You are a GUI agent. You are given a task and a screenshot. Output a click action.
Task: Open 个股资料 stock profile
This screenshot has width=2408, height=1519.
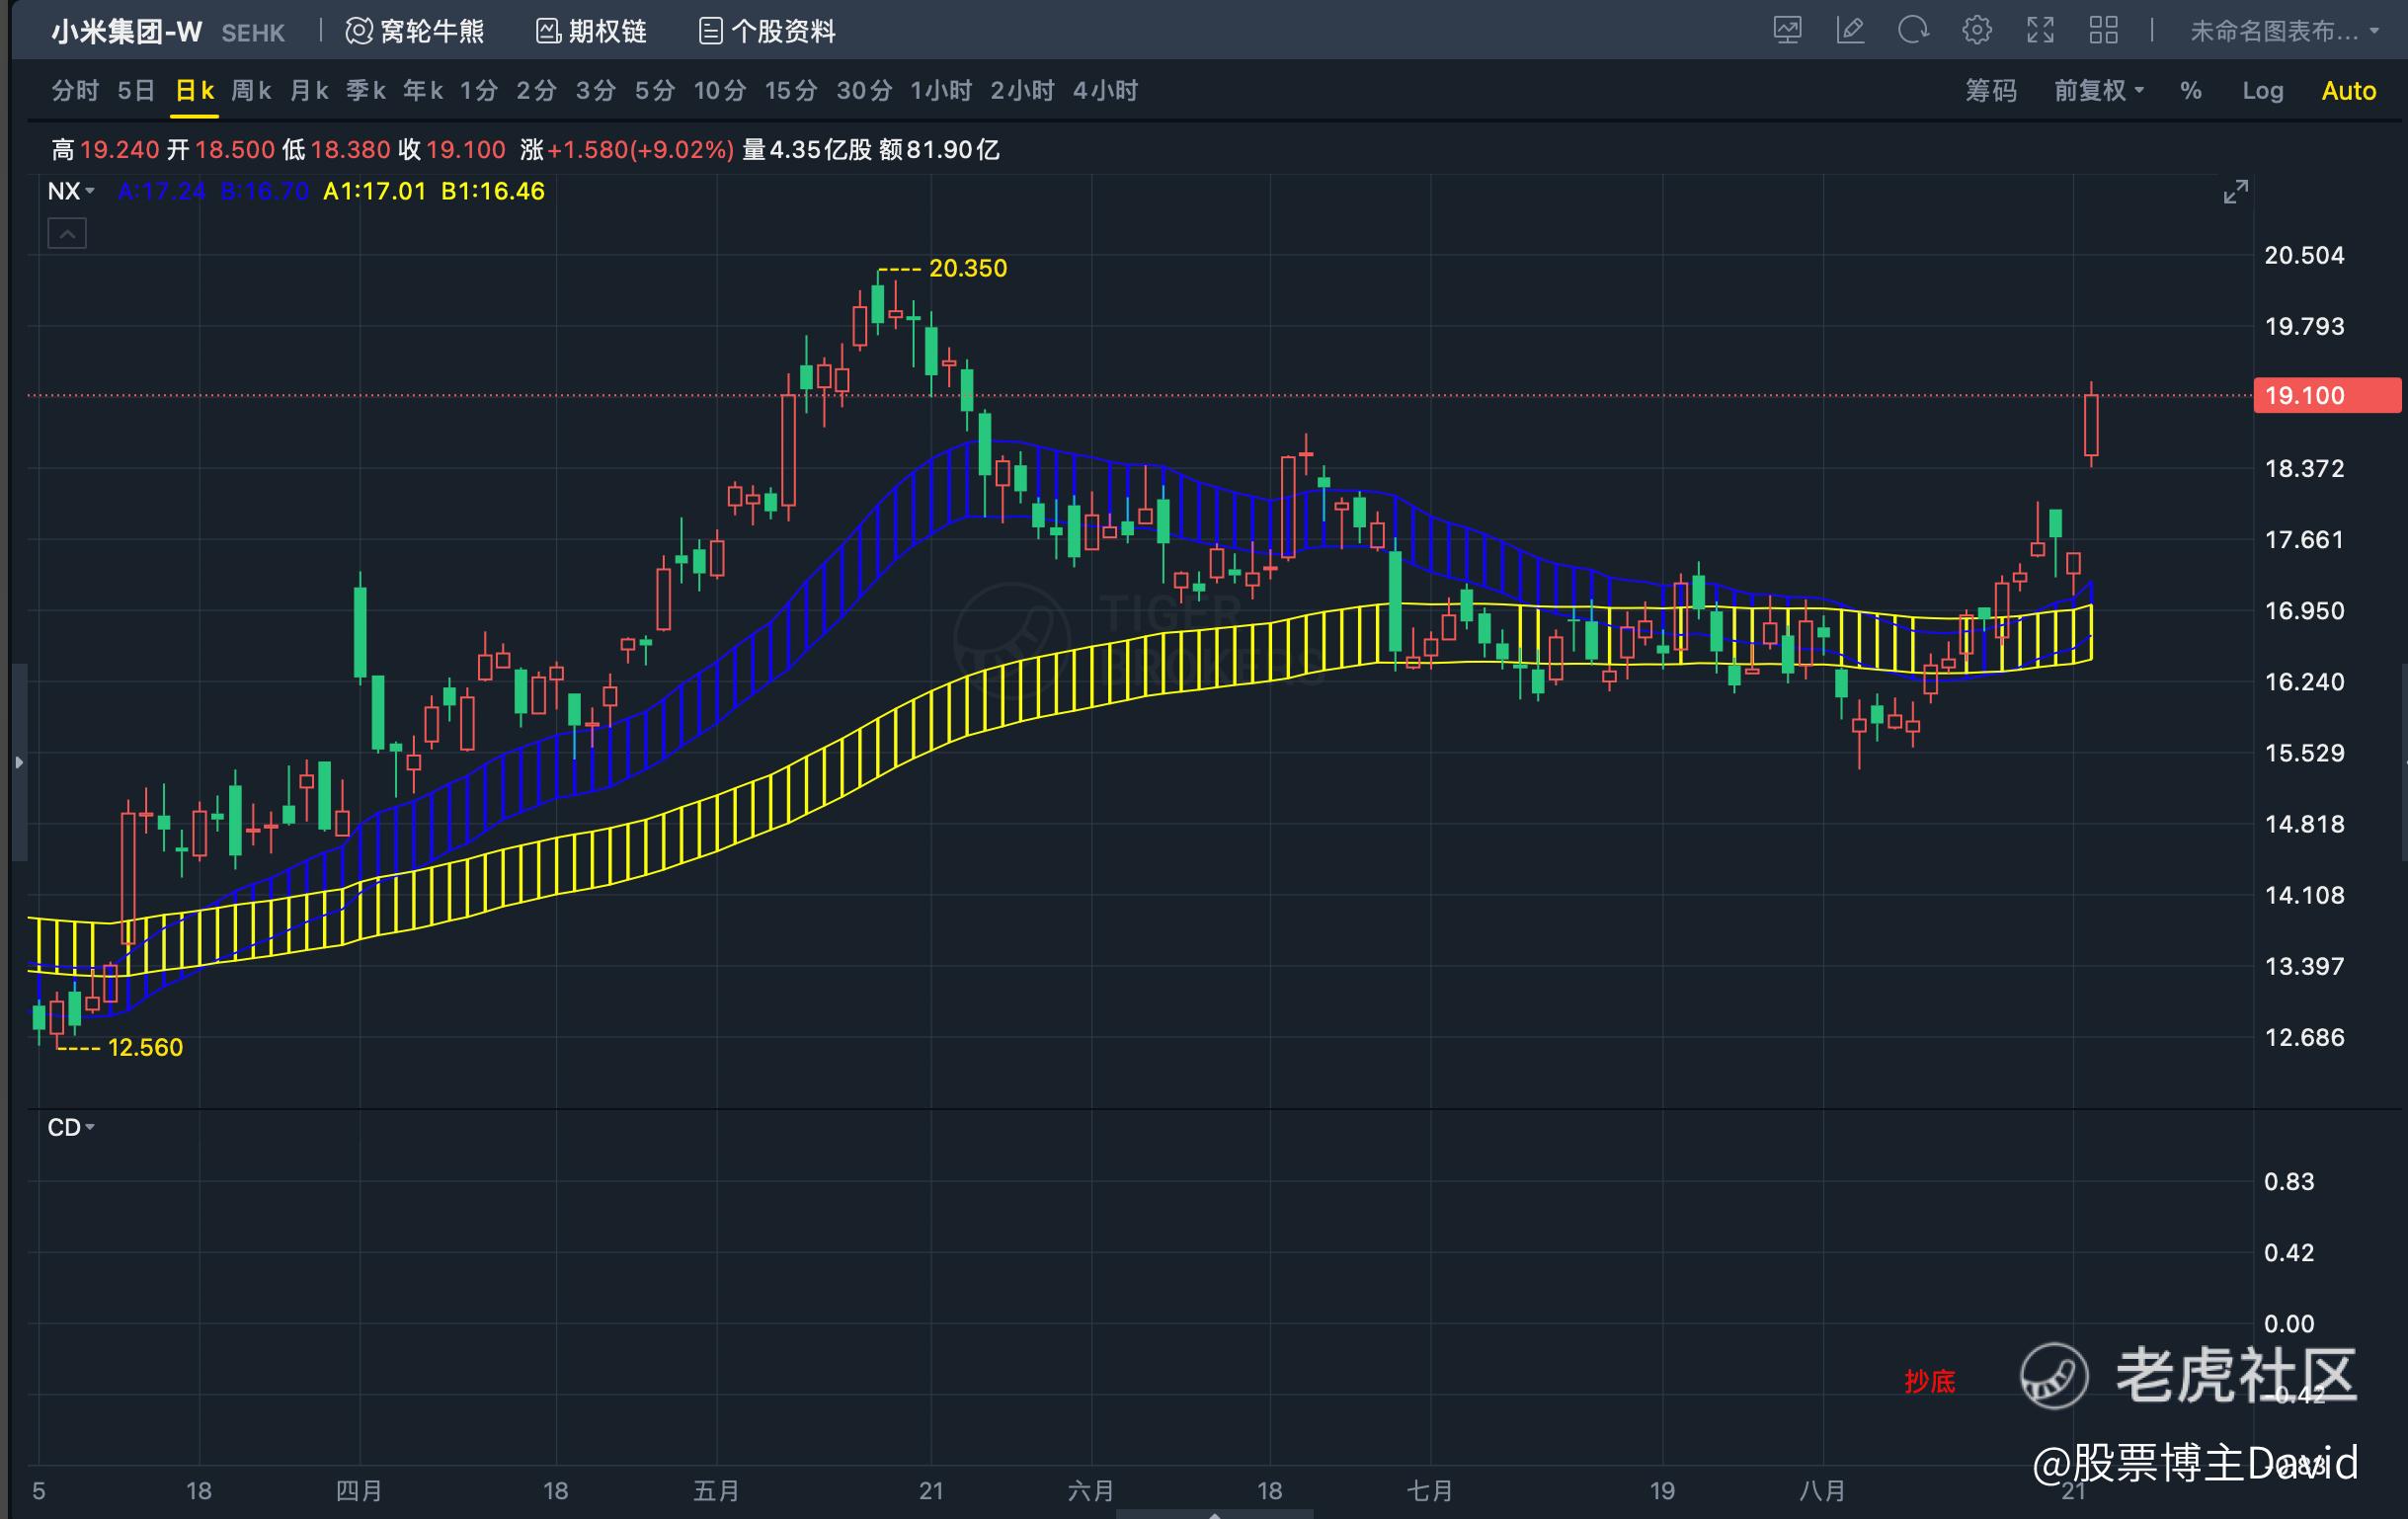point(767,32)
